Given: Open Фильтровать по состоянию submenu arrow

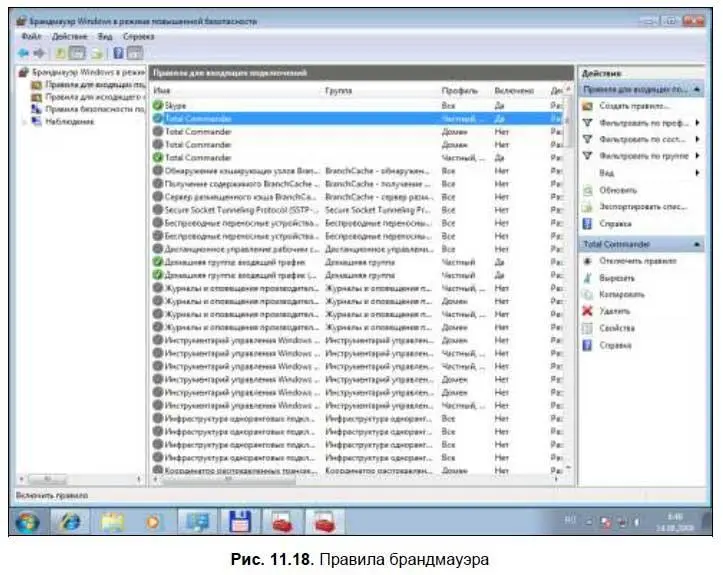Looking at the screenshot, I should (x=698, y=139).
